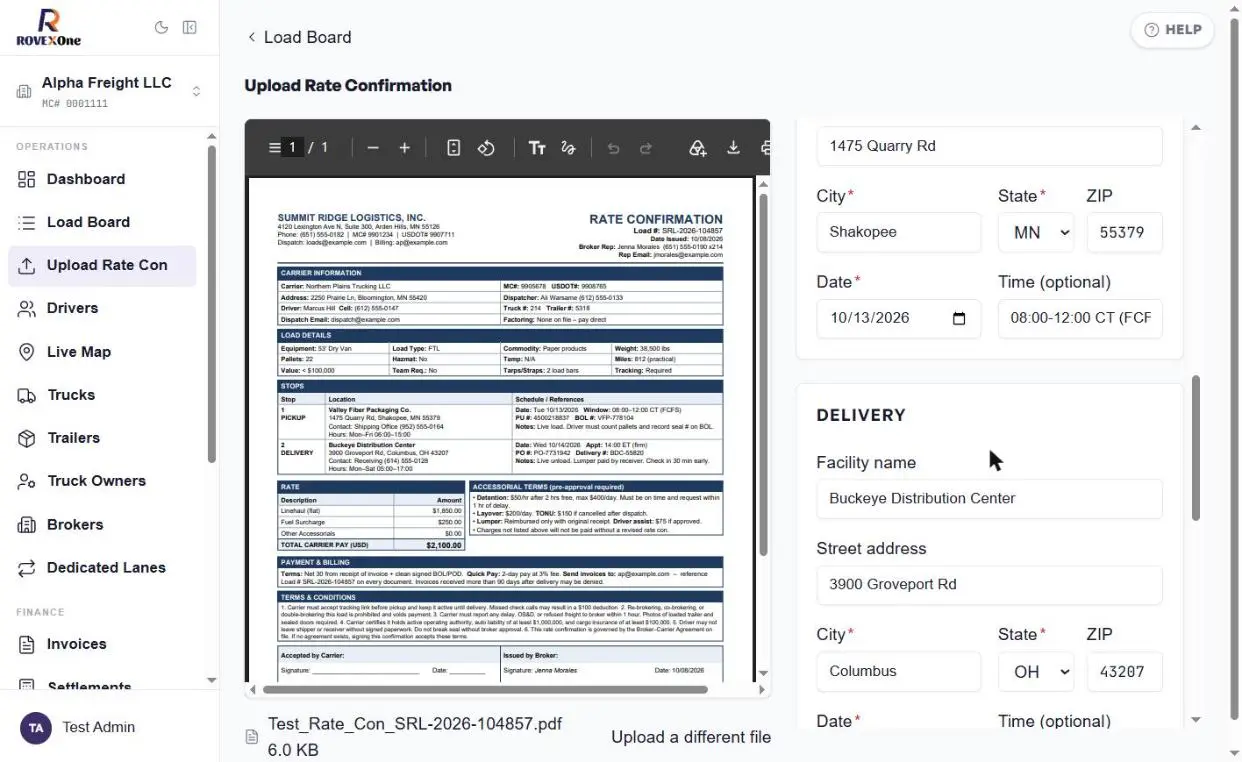This screenshot has height=762, width=1242.
Task: Click pickup Time field 08:00-12:00 CT
Action: click(1080, 318)
